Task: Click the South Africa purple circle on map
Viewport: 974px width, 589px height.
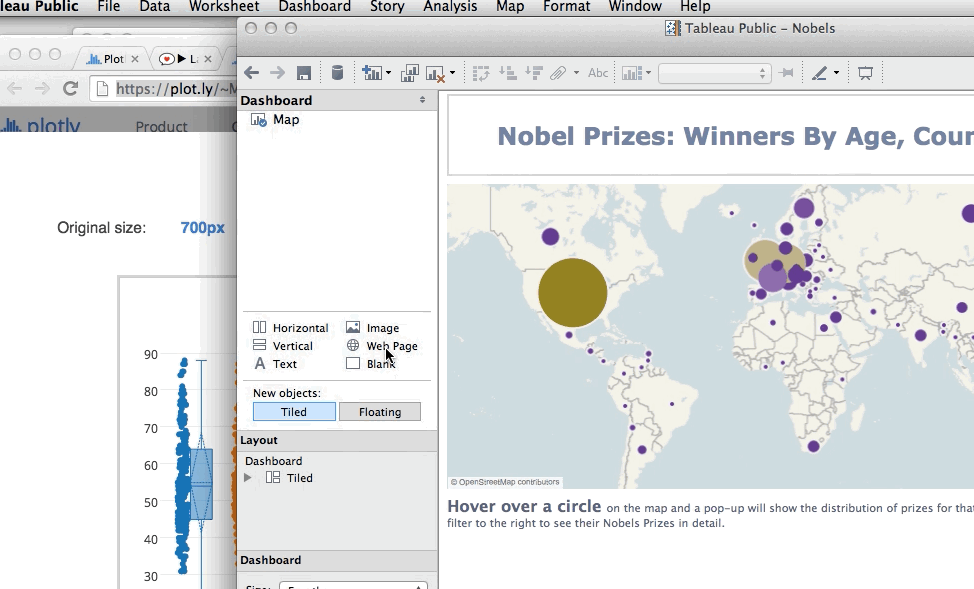Action: click(814, 446)
